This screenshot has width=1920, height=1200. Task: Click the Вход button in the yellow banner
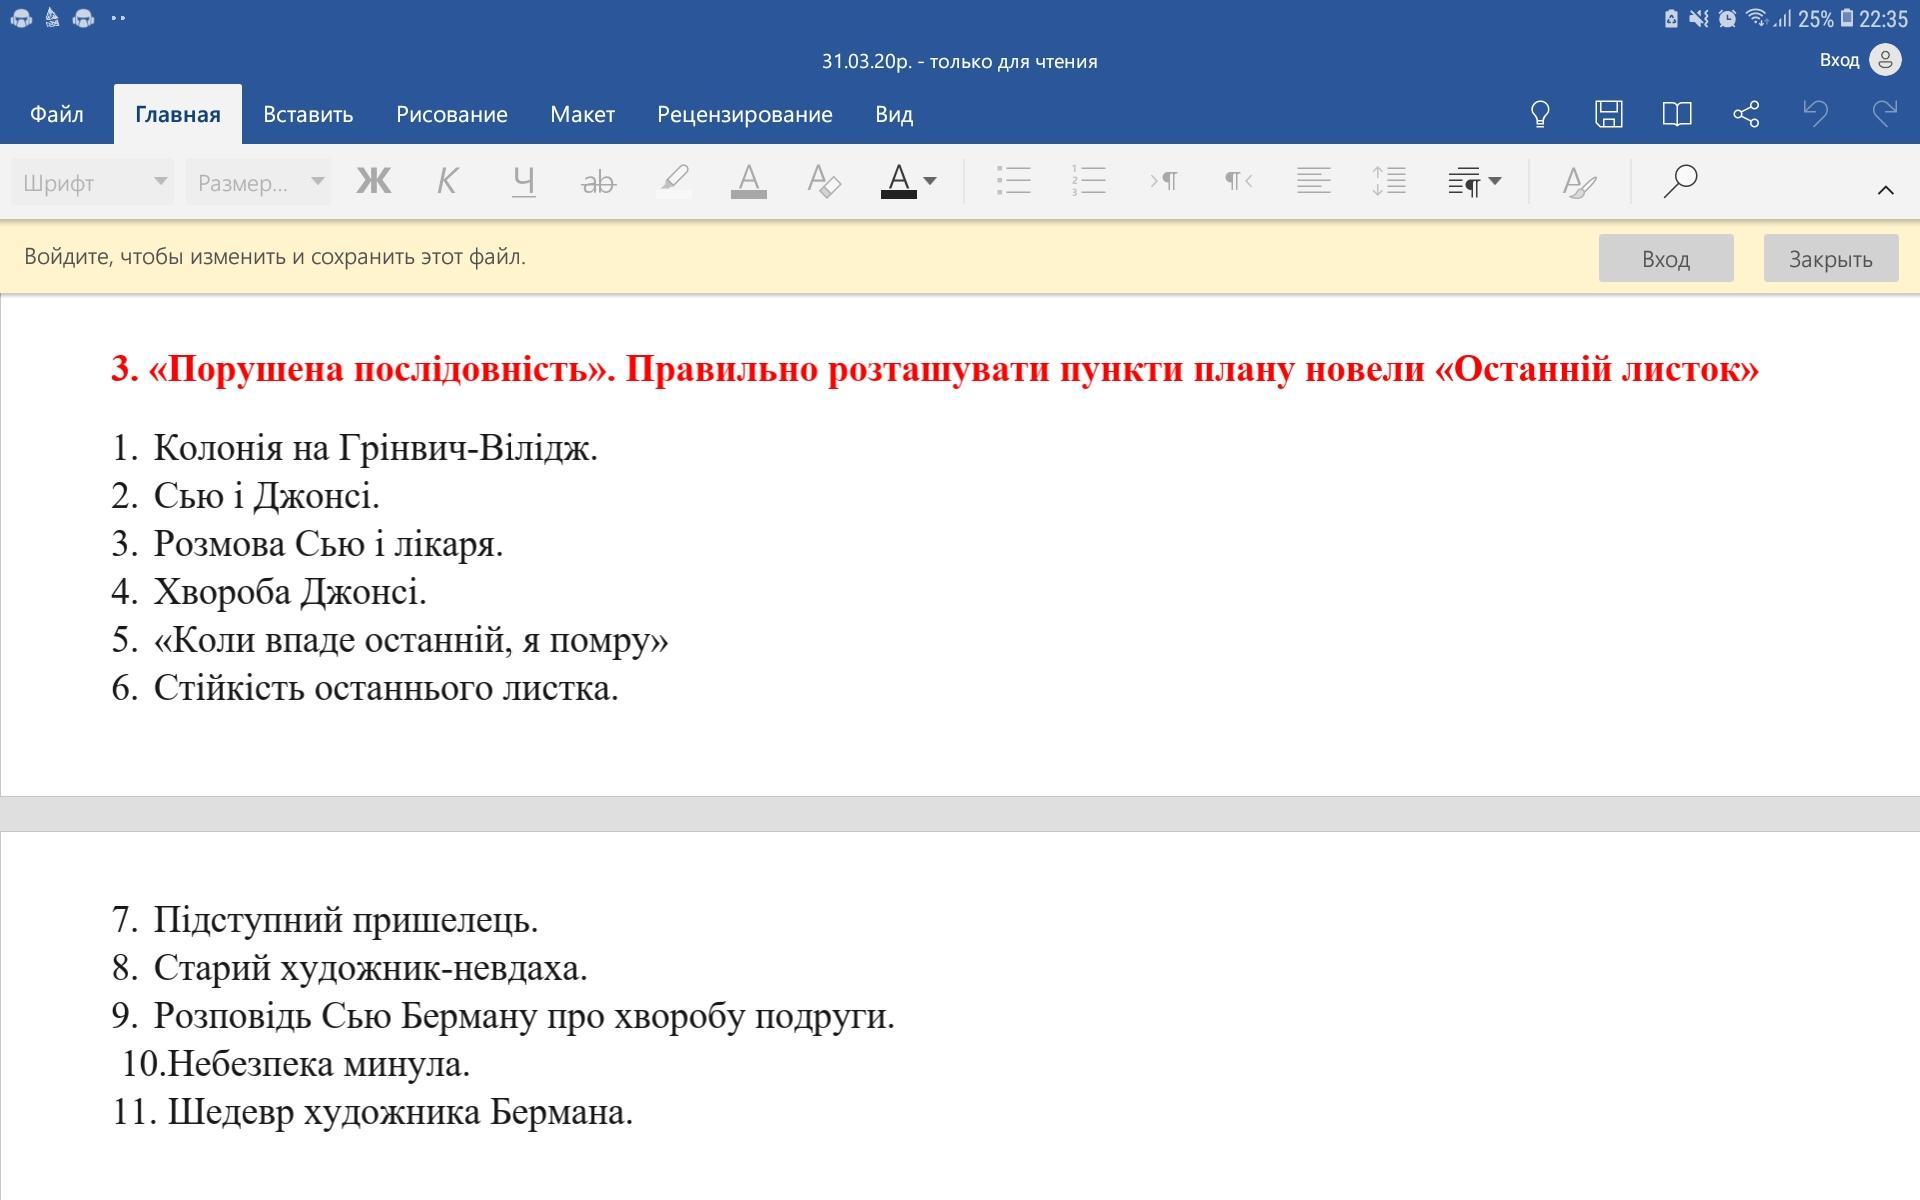click(1665, 259)
